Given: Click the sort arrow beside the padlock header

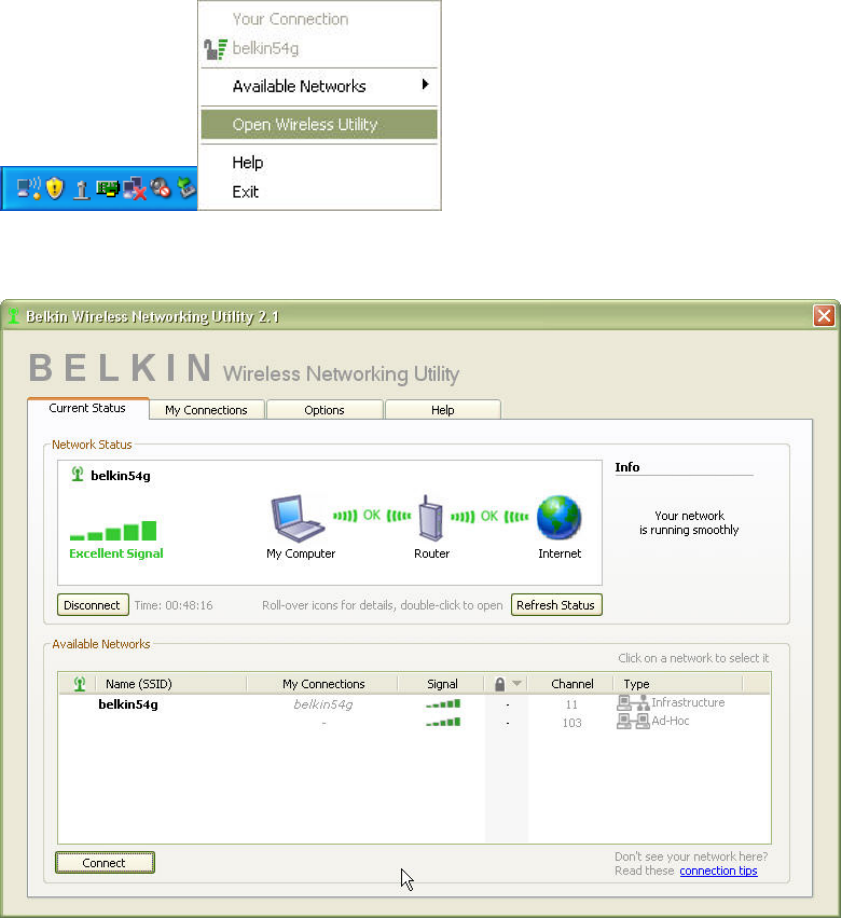Looking at the screenshot, I should coord(517,683).
